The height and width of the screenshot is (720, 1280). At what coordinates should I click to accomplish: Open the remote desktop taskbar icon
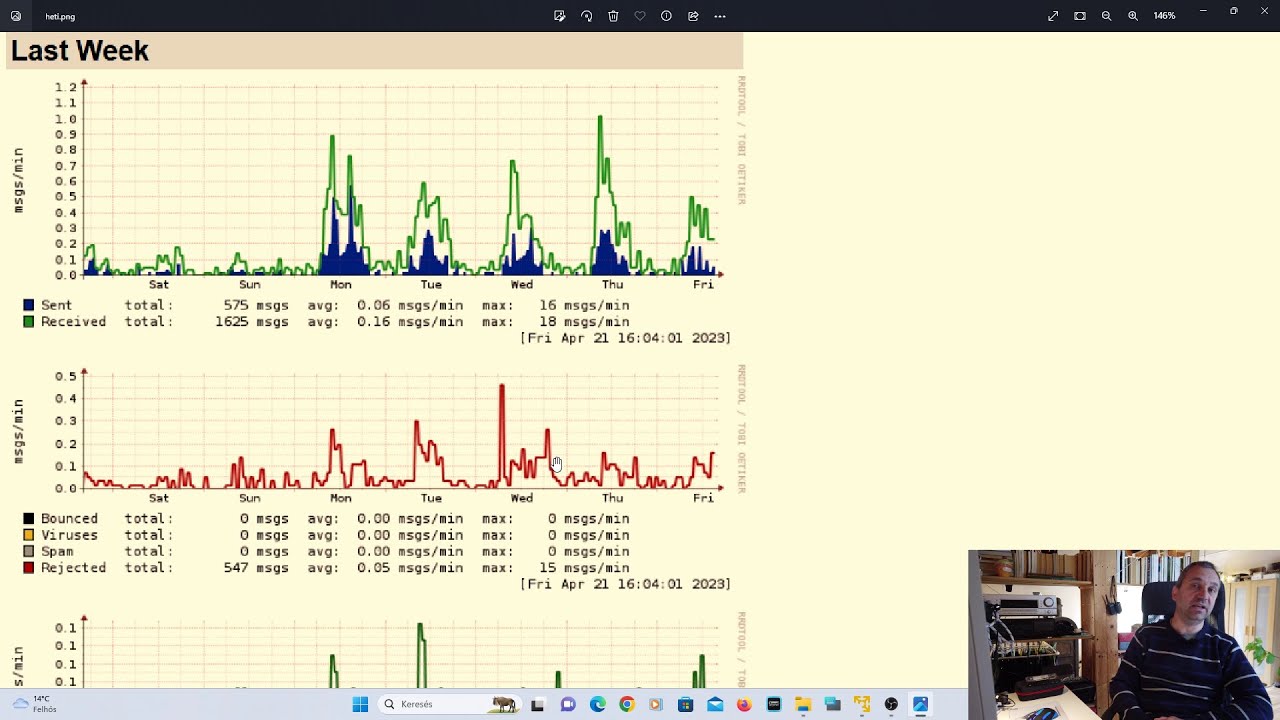point(832,704)
